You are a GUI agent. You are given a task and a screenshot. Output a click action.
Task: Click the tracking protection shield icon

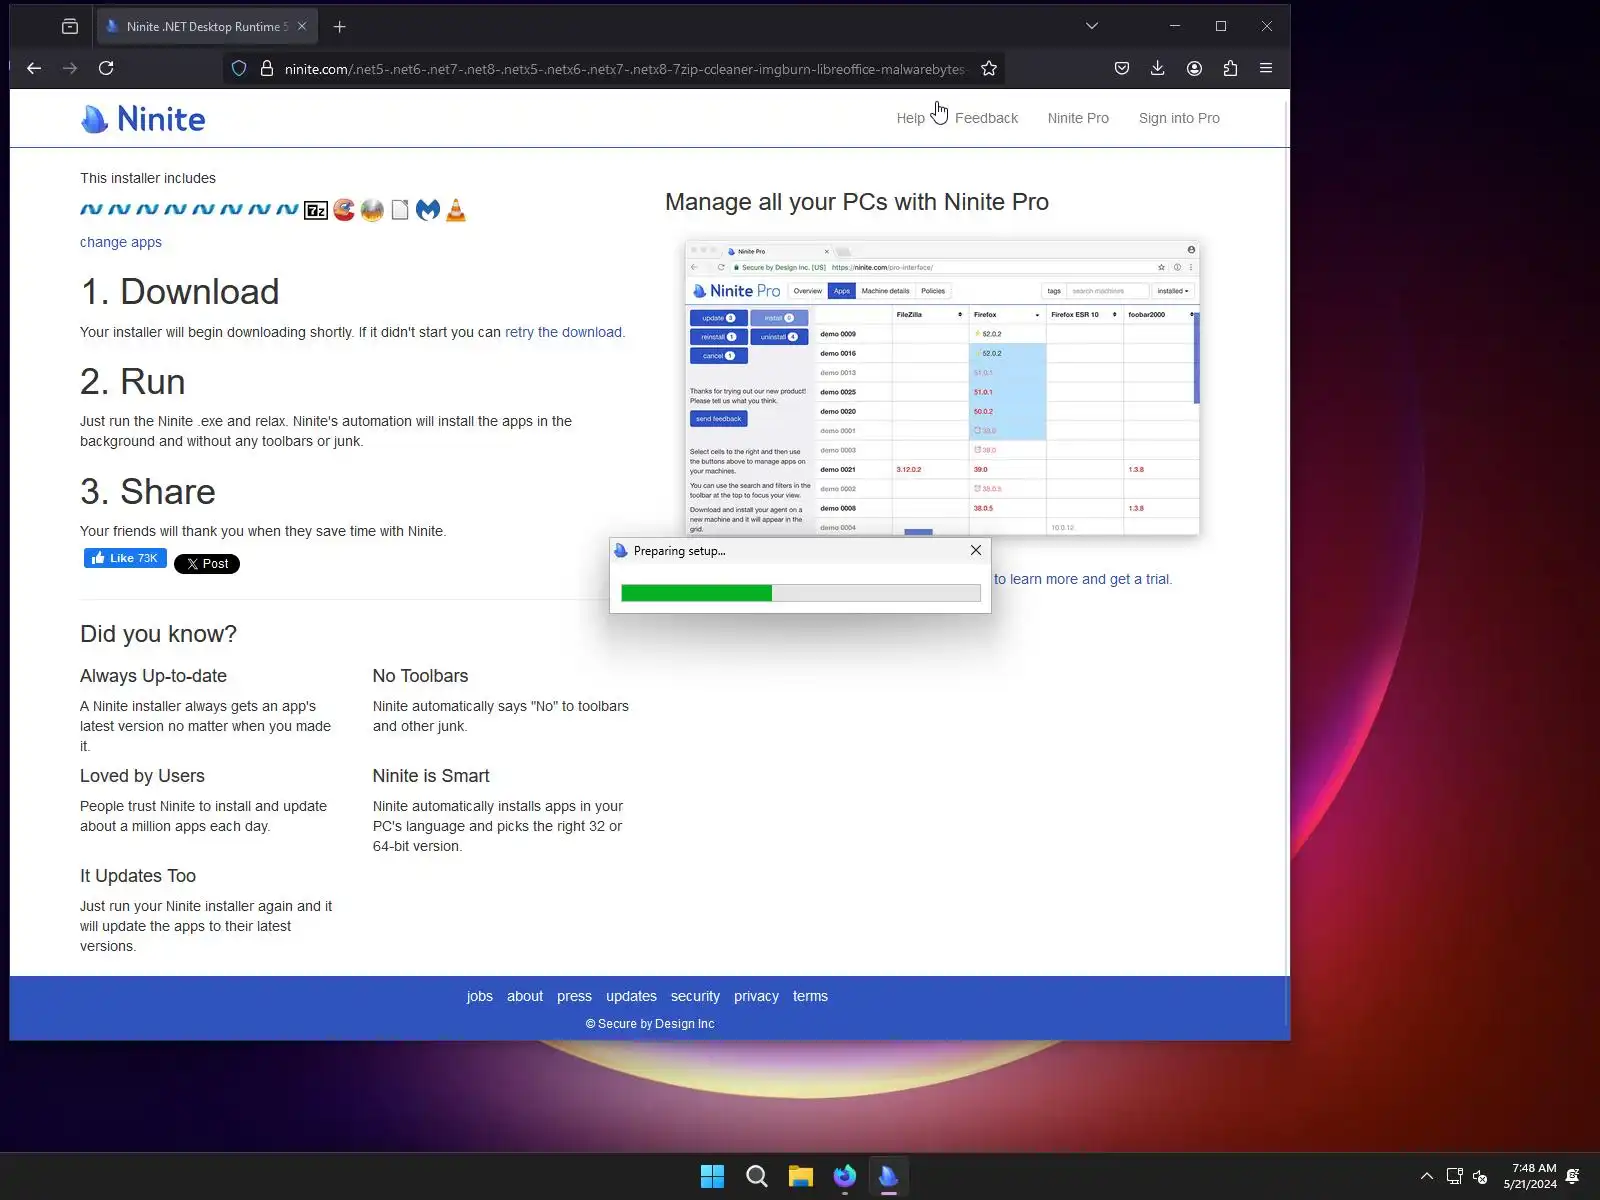pyautogui.click(x=239, y=68)
